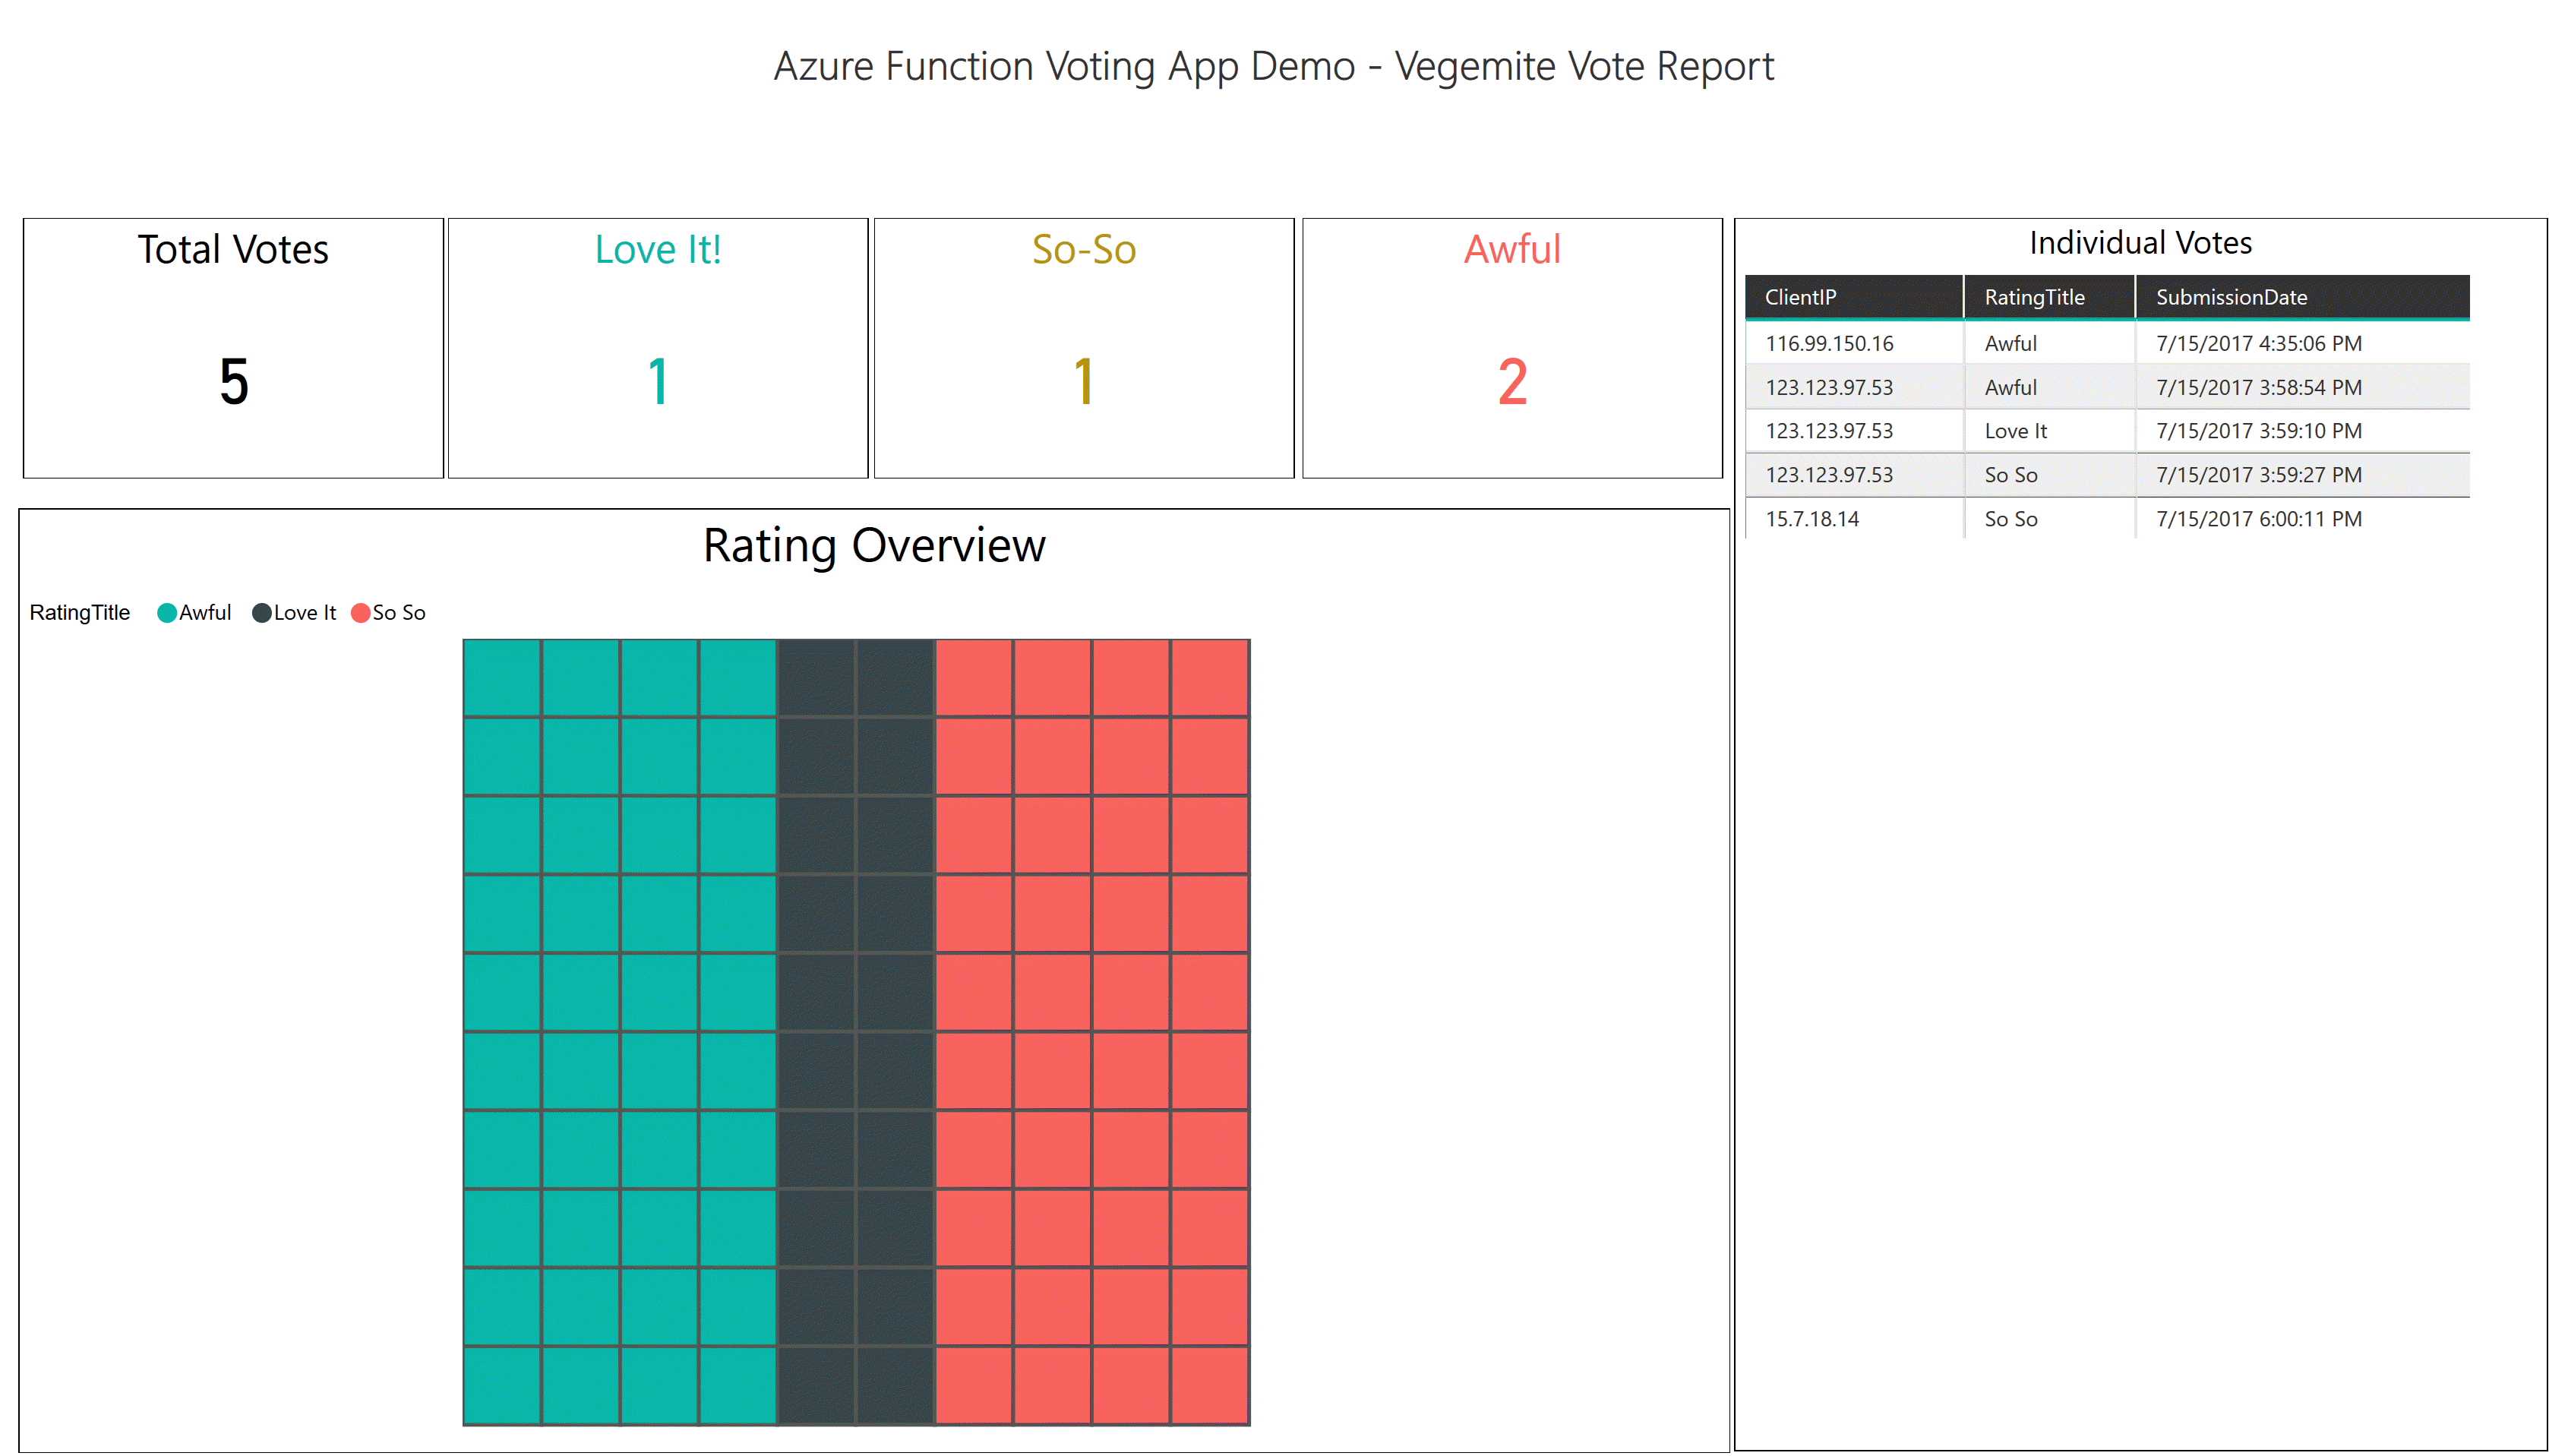Click the 7/15/2017 3:59:27 PM cell

click(2258, 475)
